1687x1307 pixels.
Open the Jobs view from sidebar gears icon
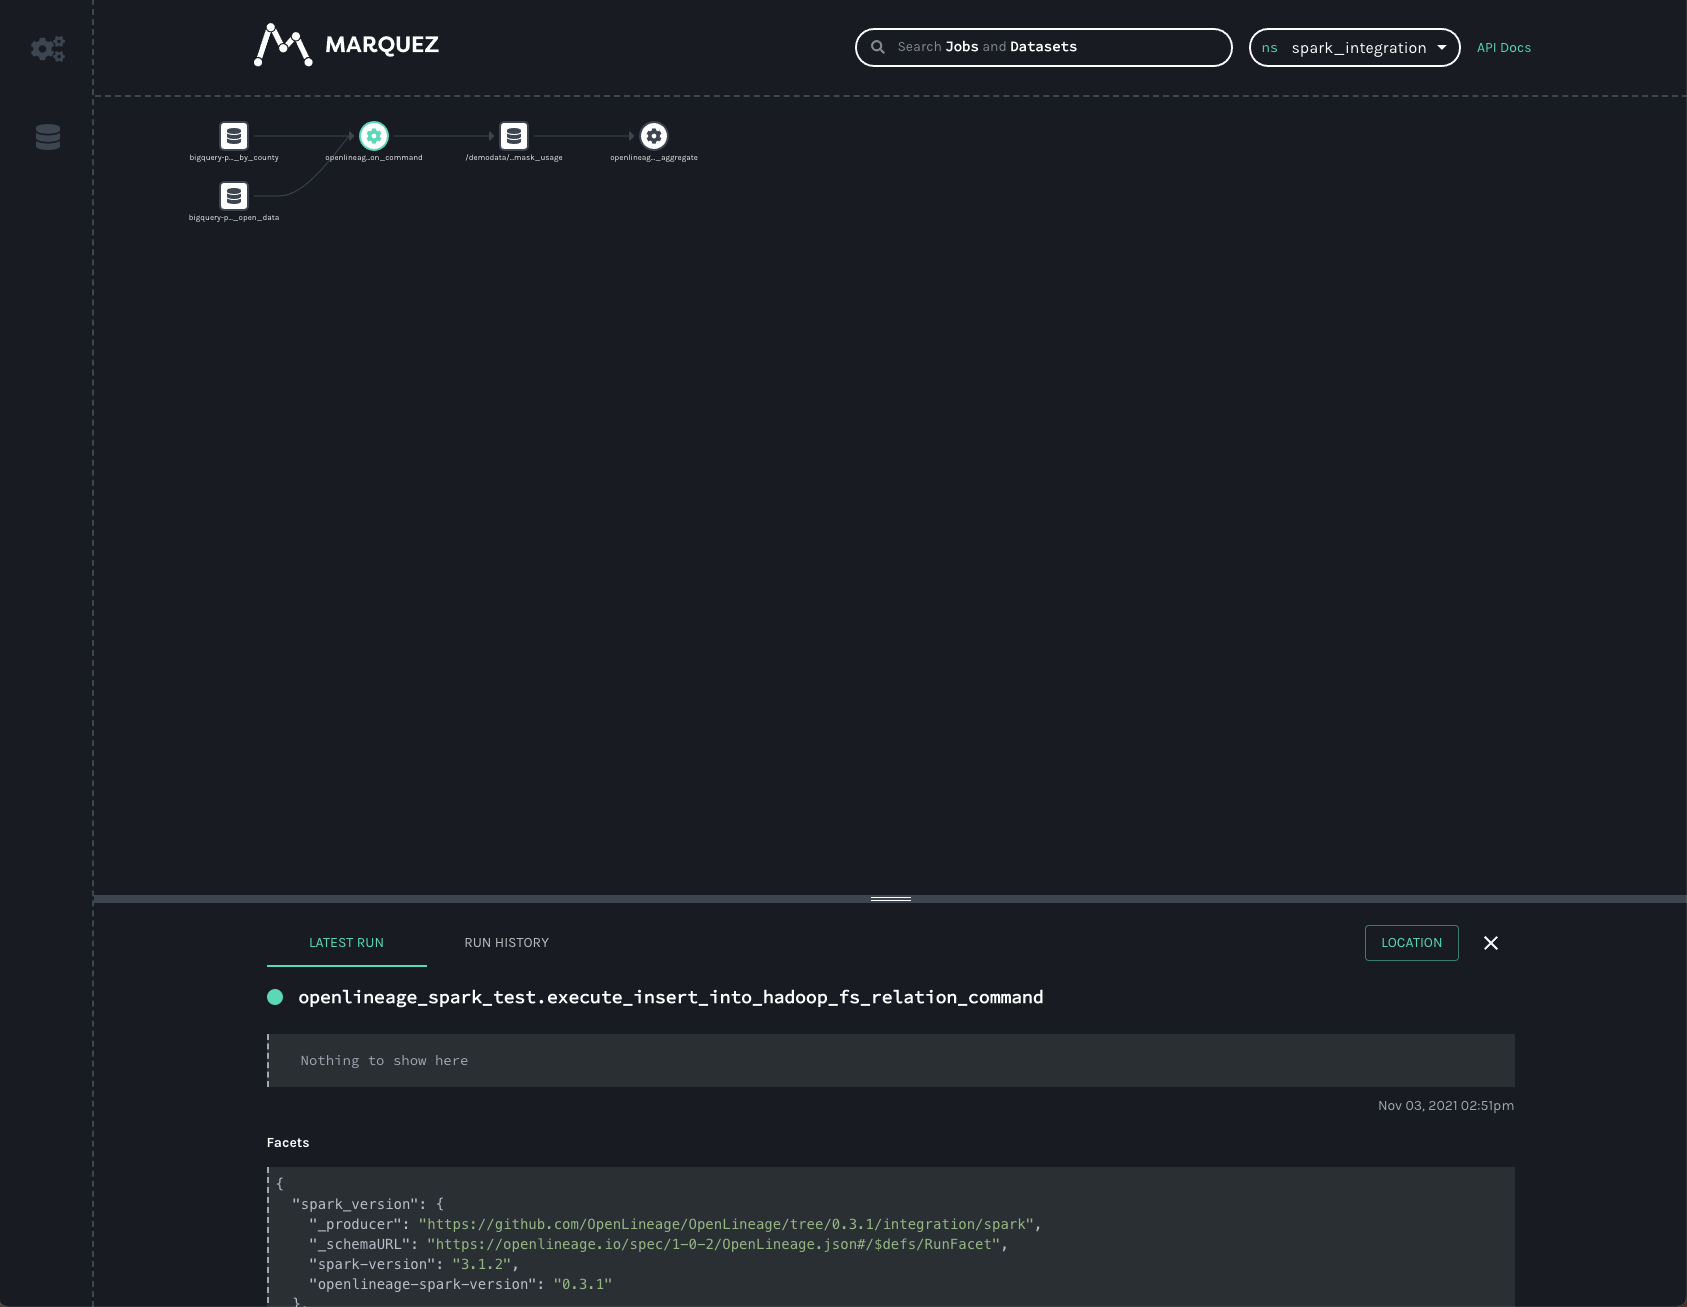click(48, 48)
